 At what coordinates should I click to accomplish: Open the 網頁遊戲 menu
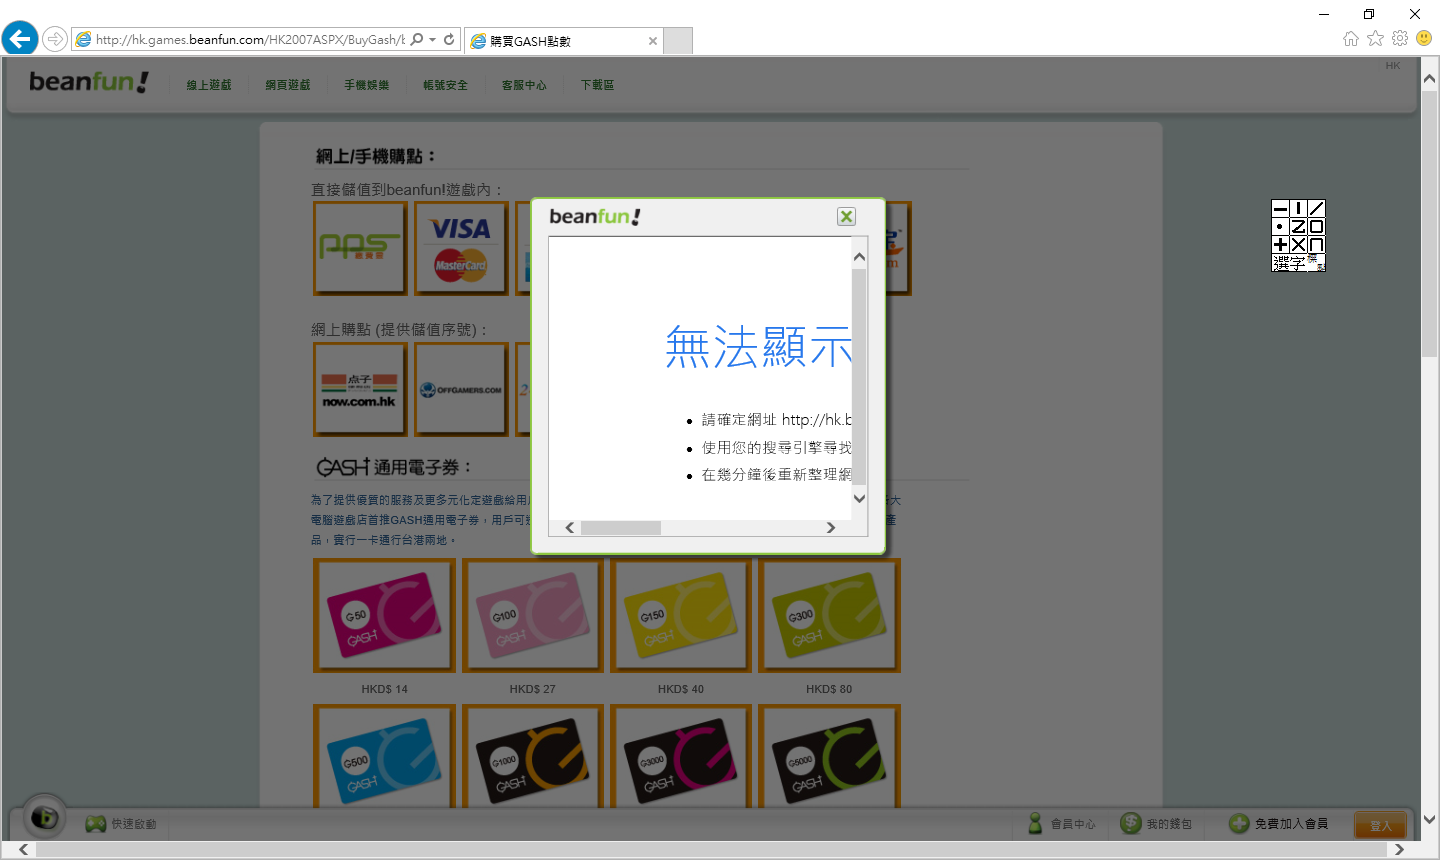288,85
